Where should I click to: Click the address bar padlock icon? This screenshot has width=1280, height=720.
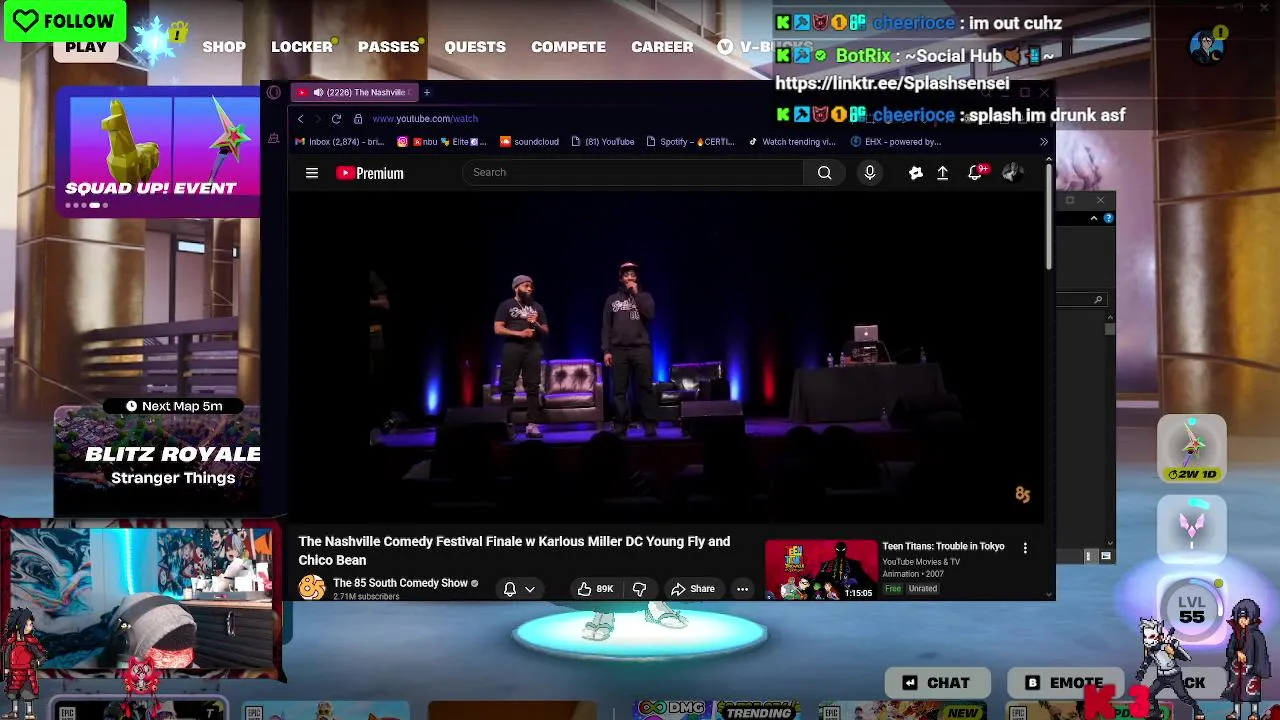(358, 119)
